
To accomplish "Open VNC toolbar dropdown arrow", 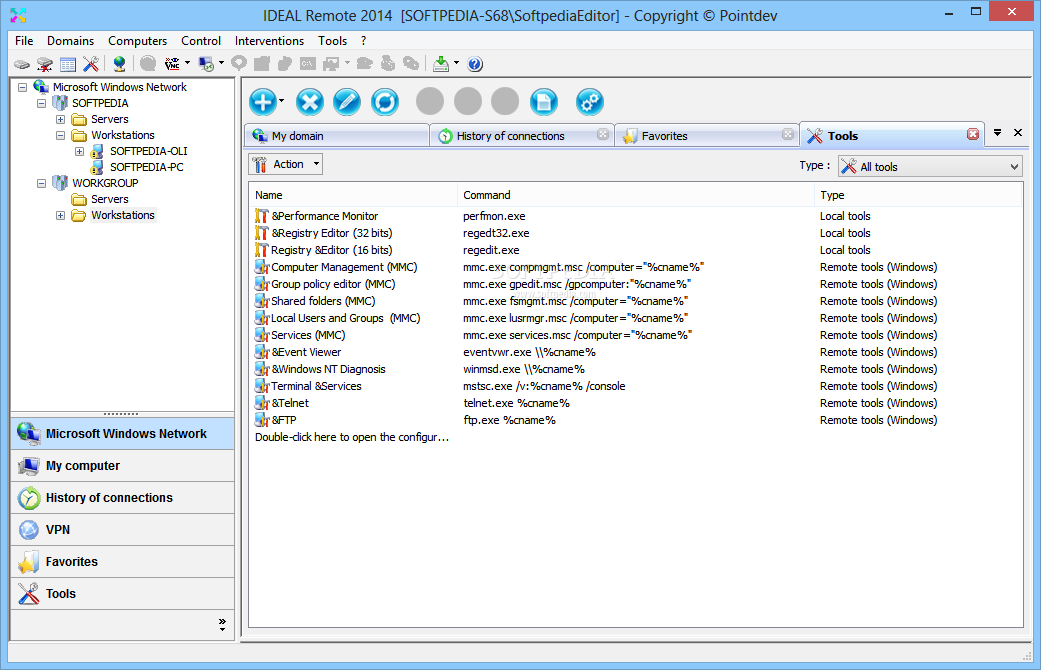I will (188, 64).
